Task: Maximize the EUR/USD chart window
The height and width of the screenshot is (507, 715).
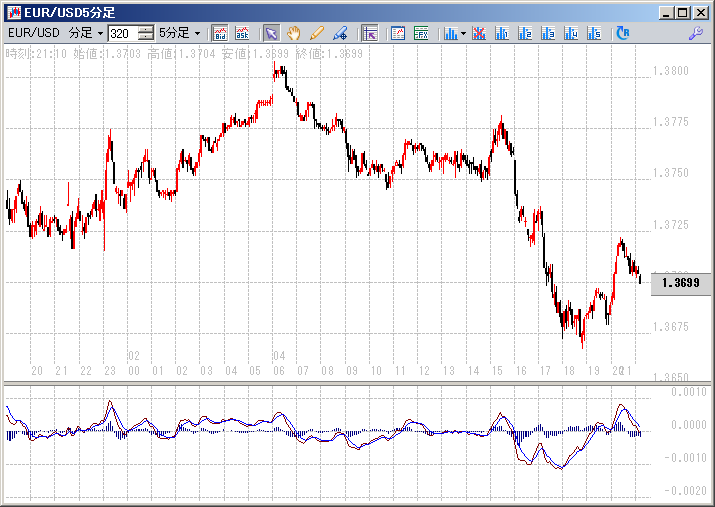Action: tap(683, 13)
